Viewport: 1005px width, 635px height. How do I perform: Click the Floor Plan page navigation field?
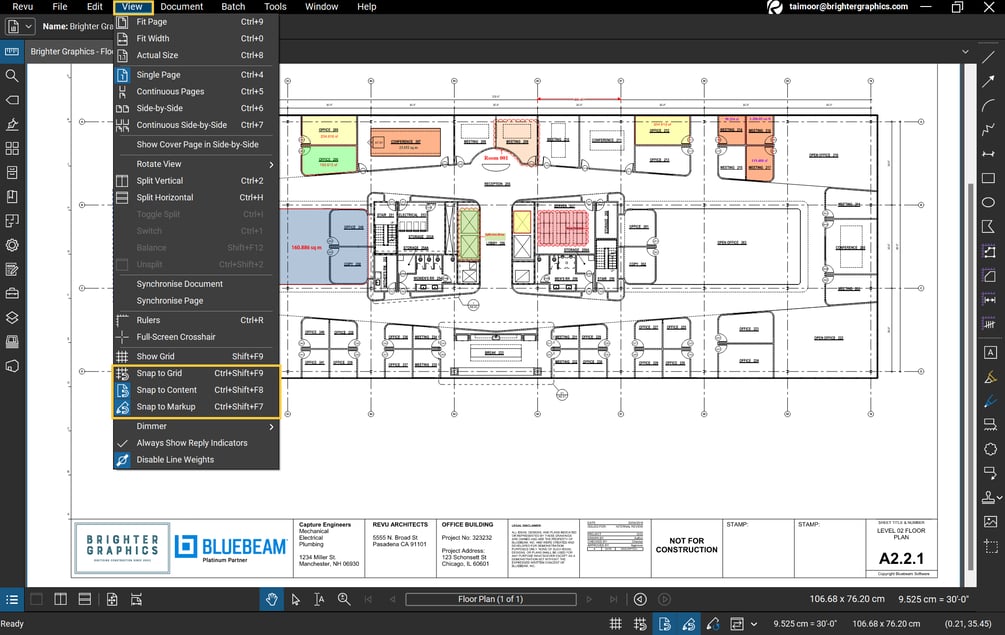pyautogui.click(x=490, y=599)
